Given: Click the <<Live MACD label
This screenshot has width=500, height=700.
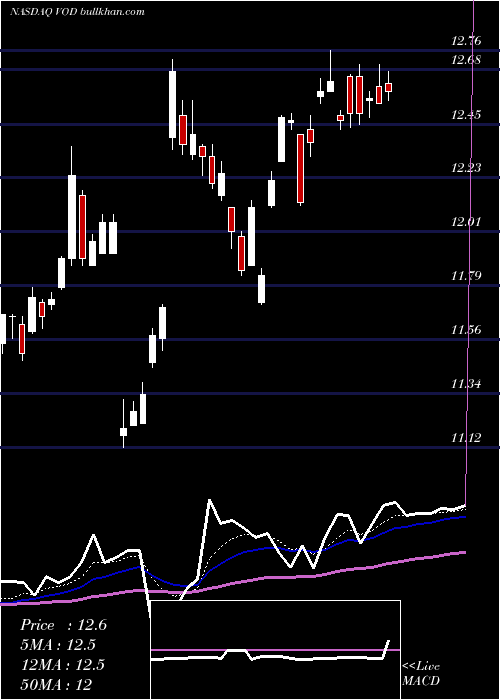Looking at the screenshot, I should [421, 673].
